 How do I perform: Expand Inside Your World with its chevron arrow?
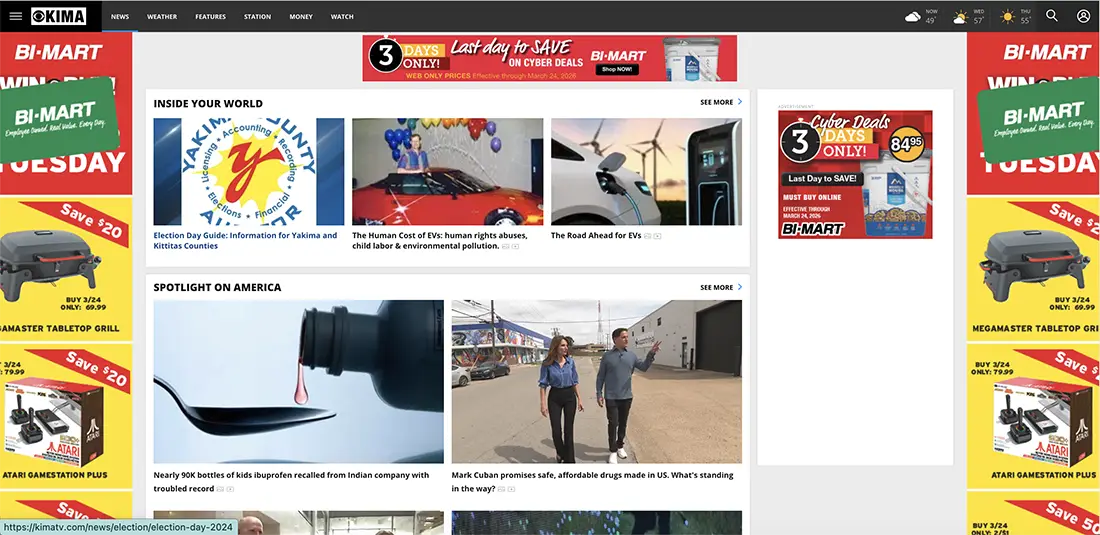(x=739, y=102)
